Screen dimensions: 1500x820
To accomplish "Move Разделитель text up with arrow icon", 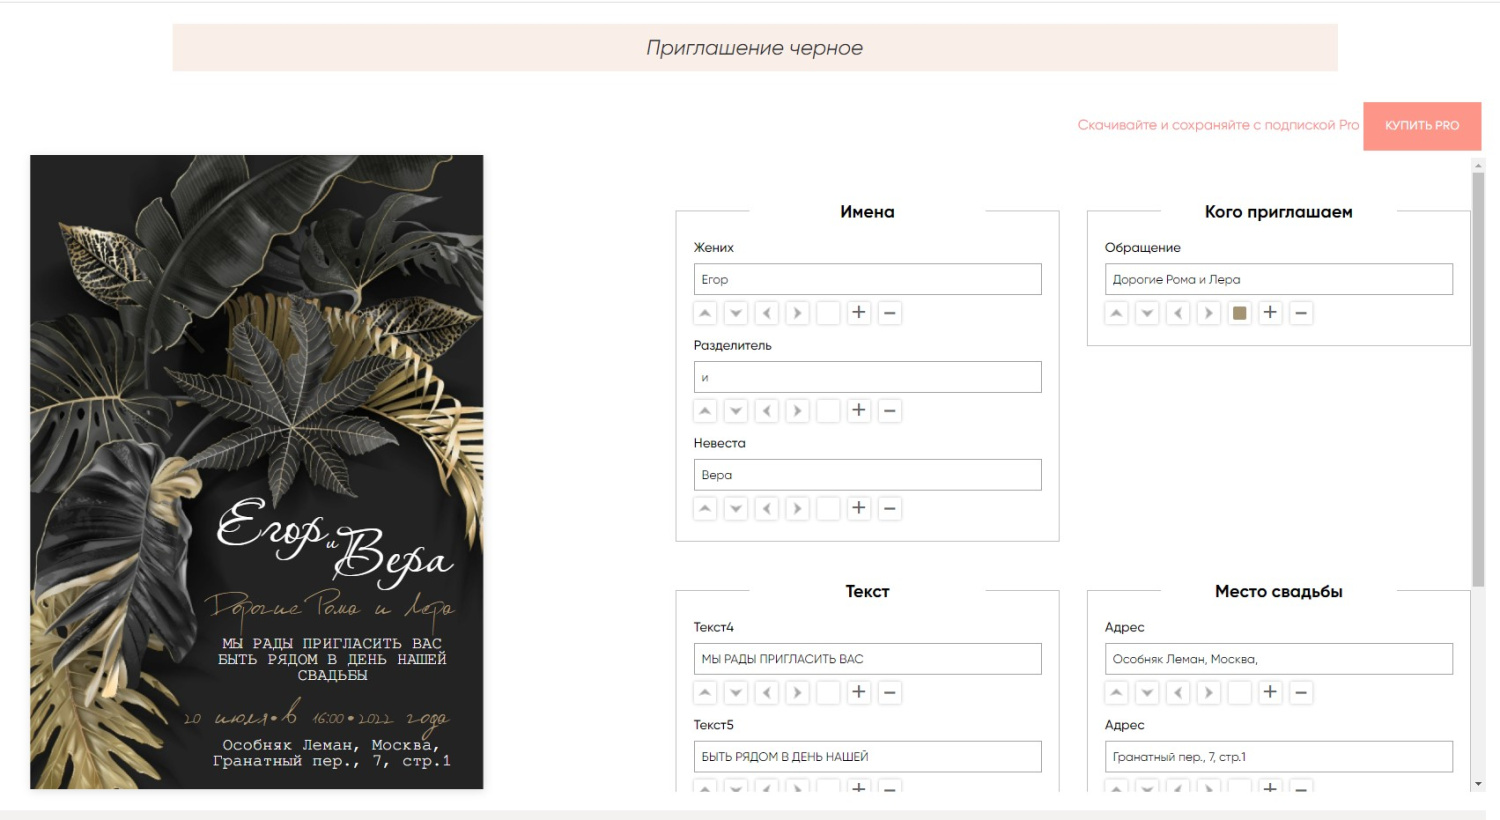I will (x=705, y=411).
